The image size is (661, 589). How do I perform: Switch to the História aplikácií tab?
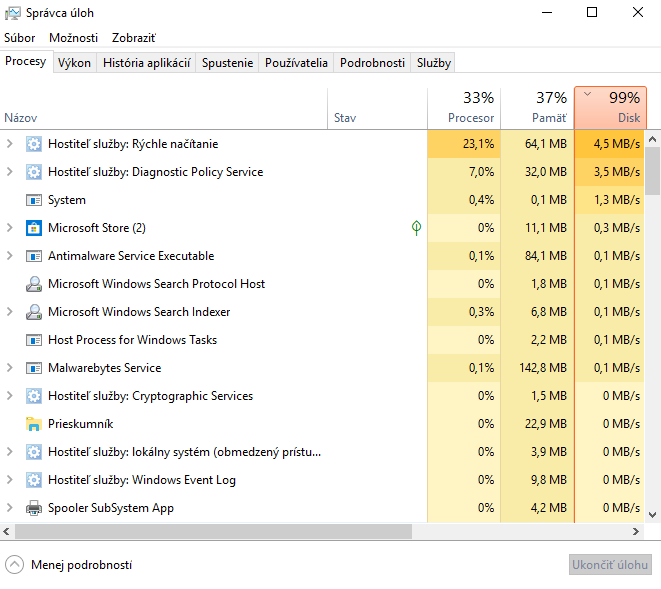tap(146, 63)
